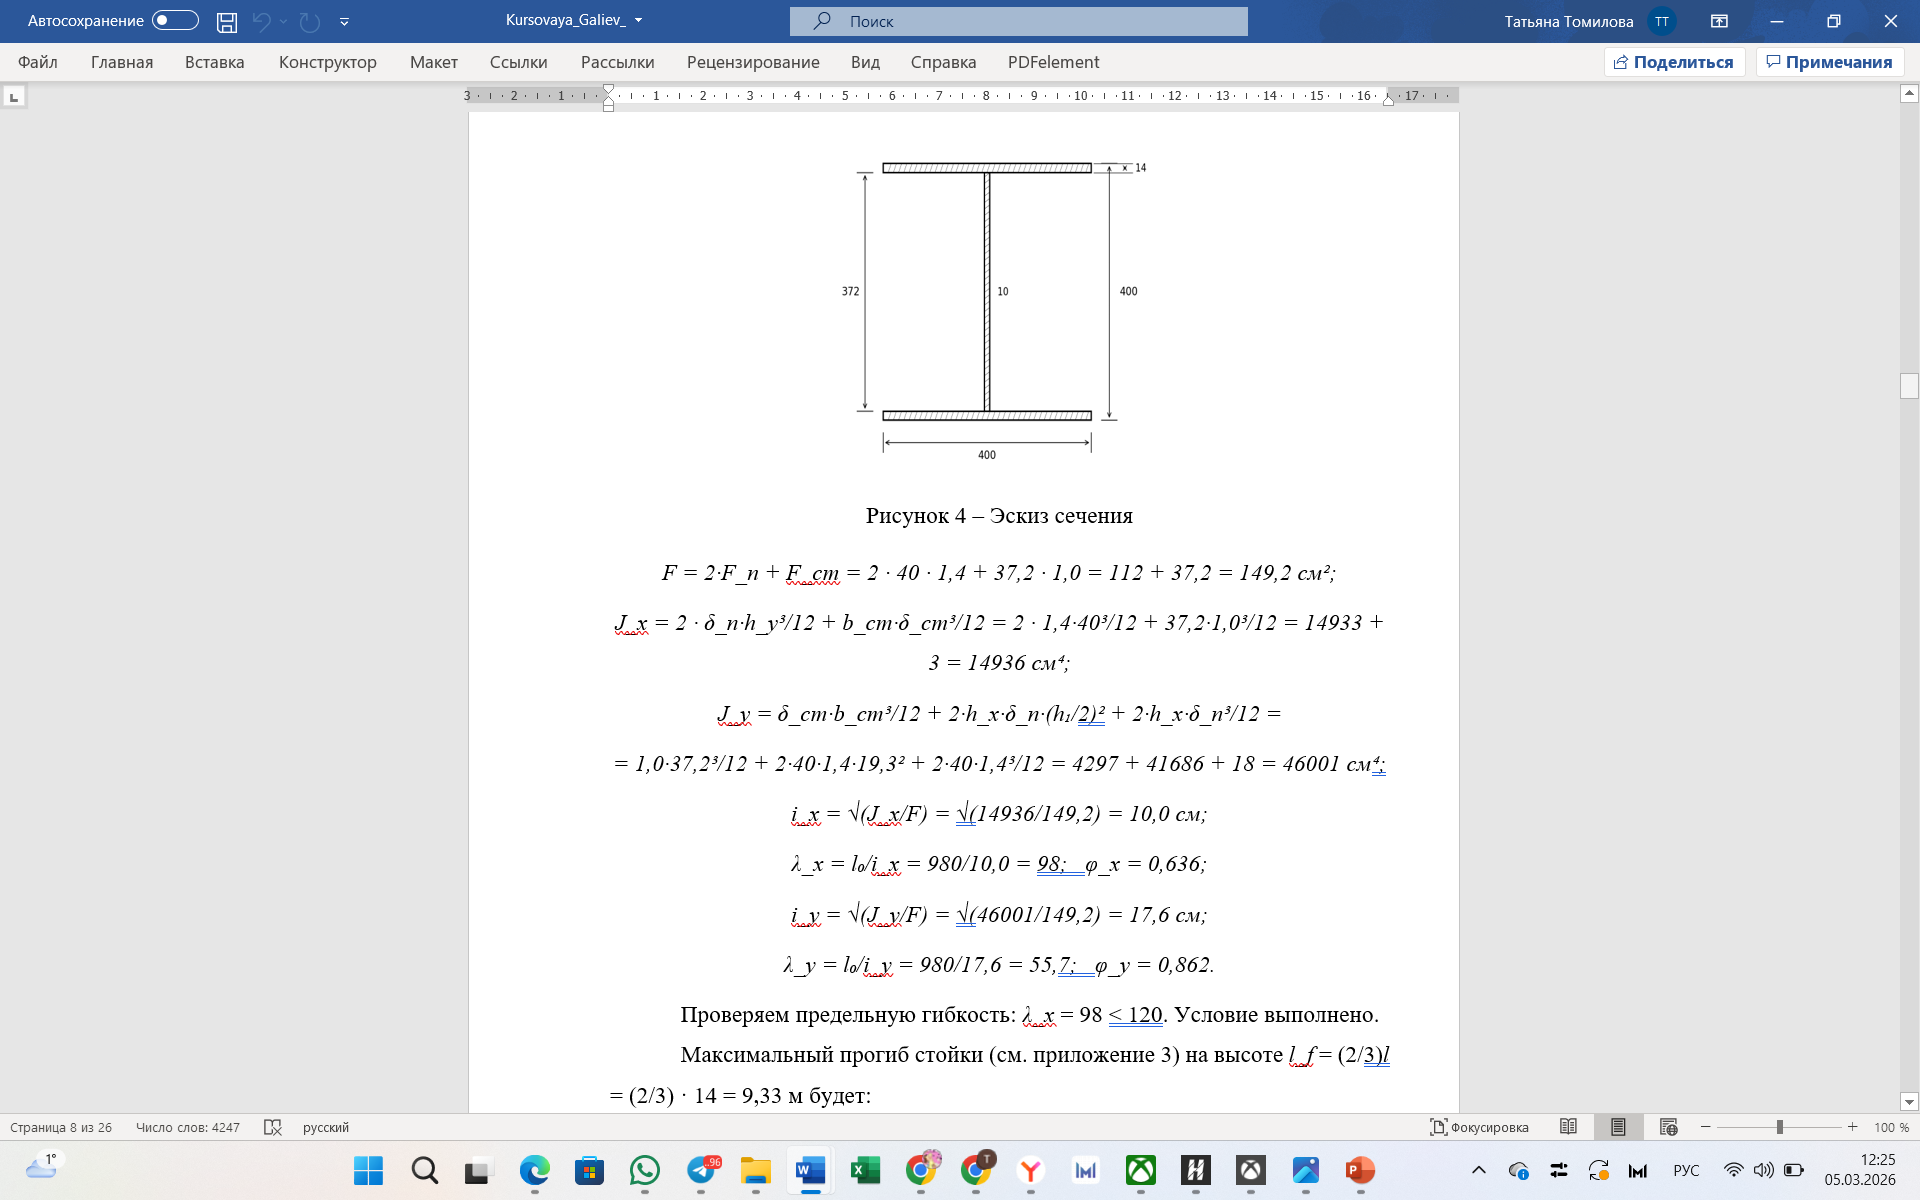Expand Customize Quick Access Toolbar arrow

click(x=344, y=21)
